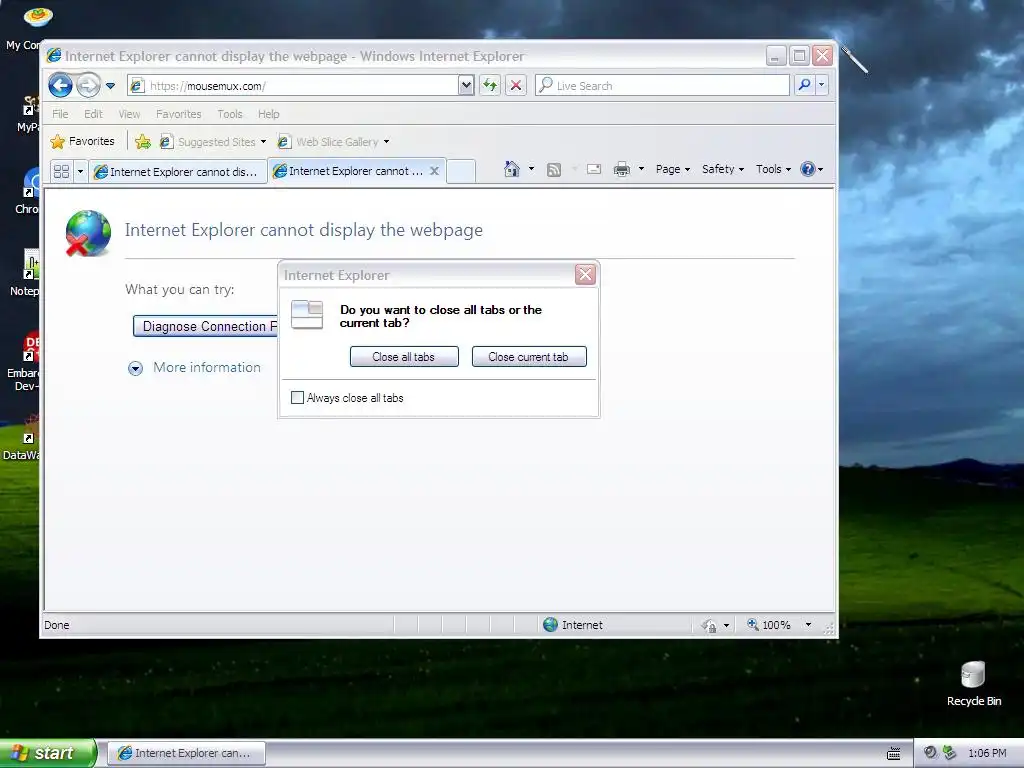
Task: Click the protected mode lock icon in status bar
Action: click(x=709, y=626)
